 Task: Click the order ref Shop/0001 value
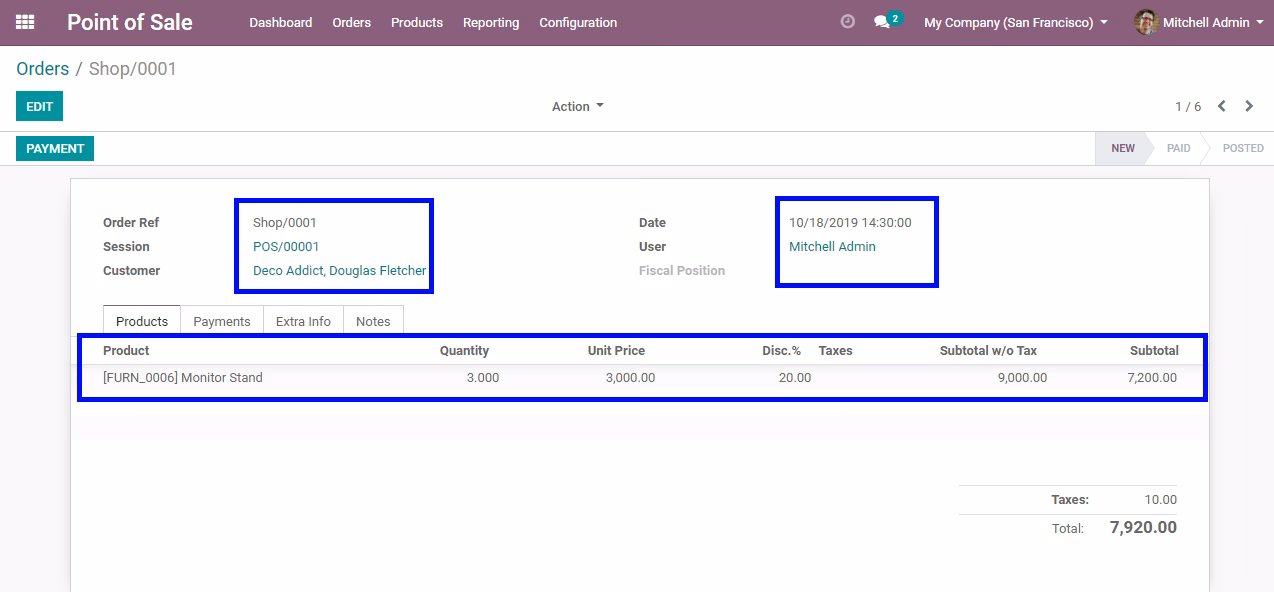pyautogui.click(x=285, y=223)
